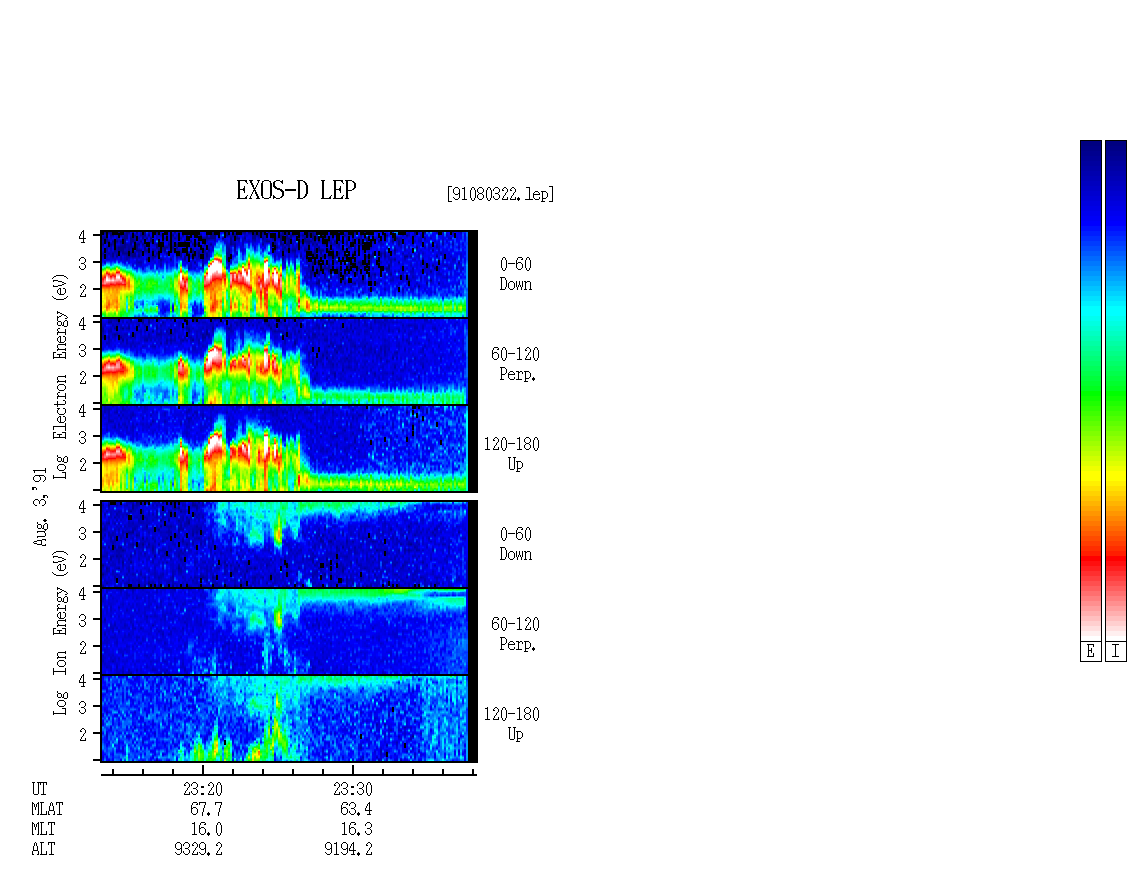Click the MLT row label

point(43,830)
